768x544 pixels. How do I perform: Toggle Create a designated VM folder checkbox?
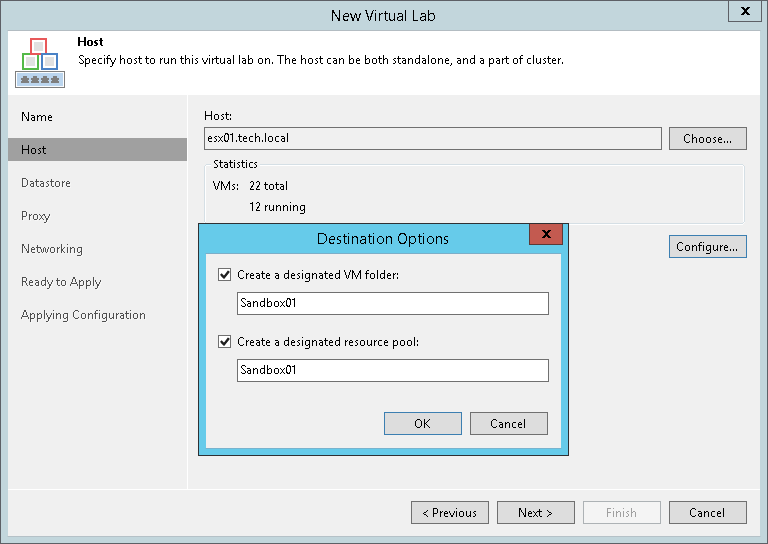tap(224, 274)
